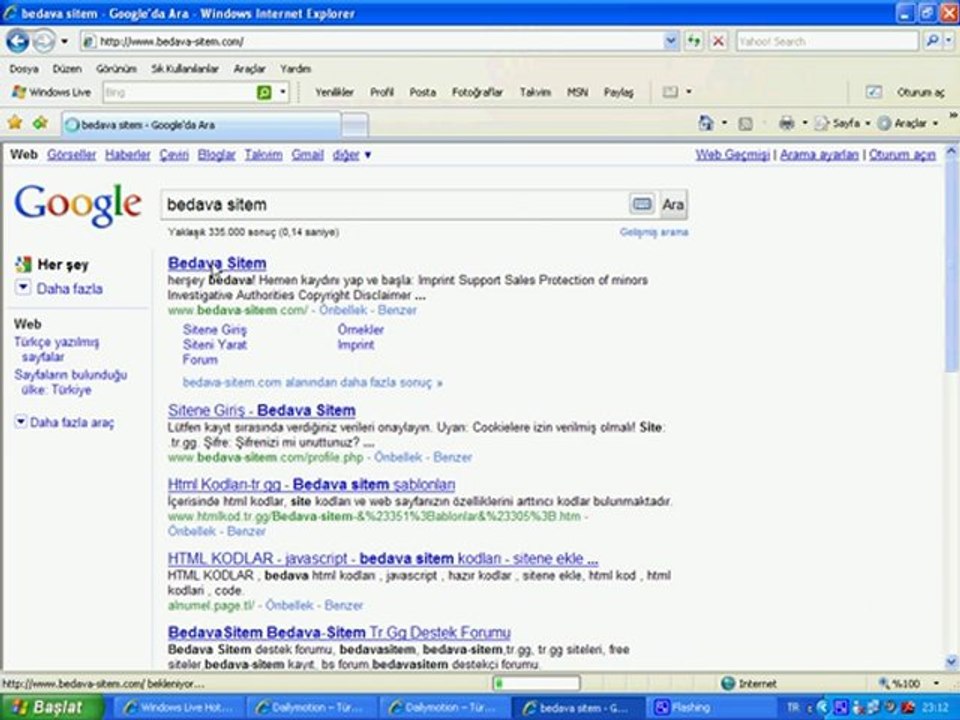Click the browser Forward arrow button
960x720 pixels.
point(44,41)
